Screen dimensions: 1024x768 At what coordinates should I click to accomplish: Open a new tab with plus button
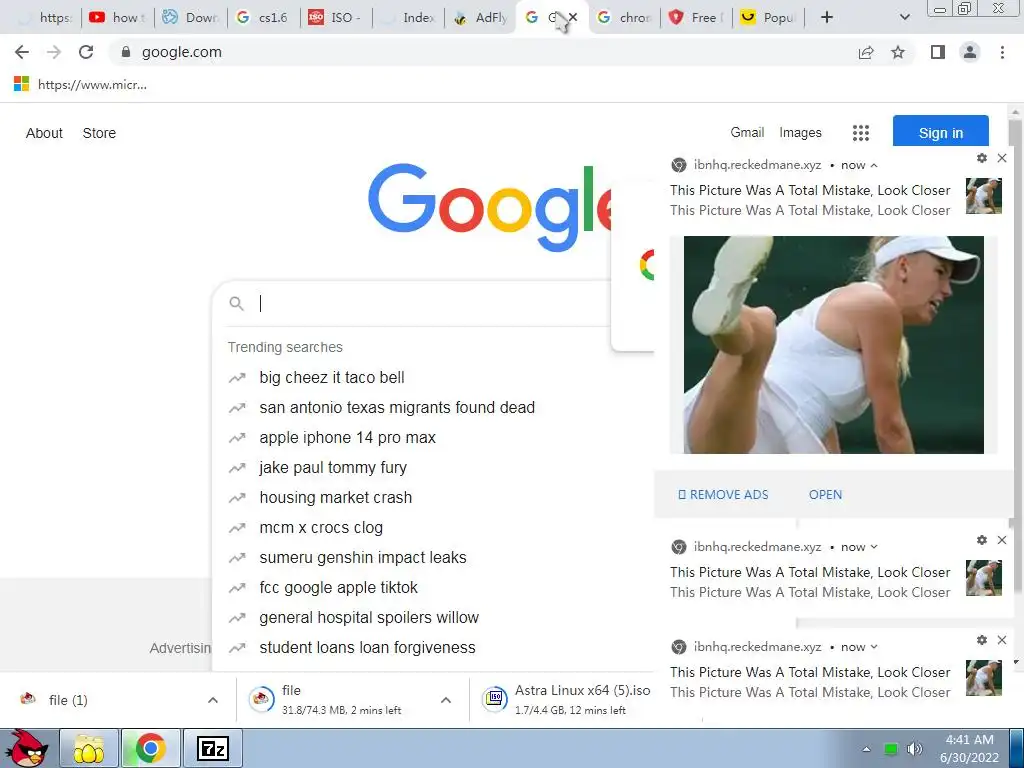point(827,18)
